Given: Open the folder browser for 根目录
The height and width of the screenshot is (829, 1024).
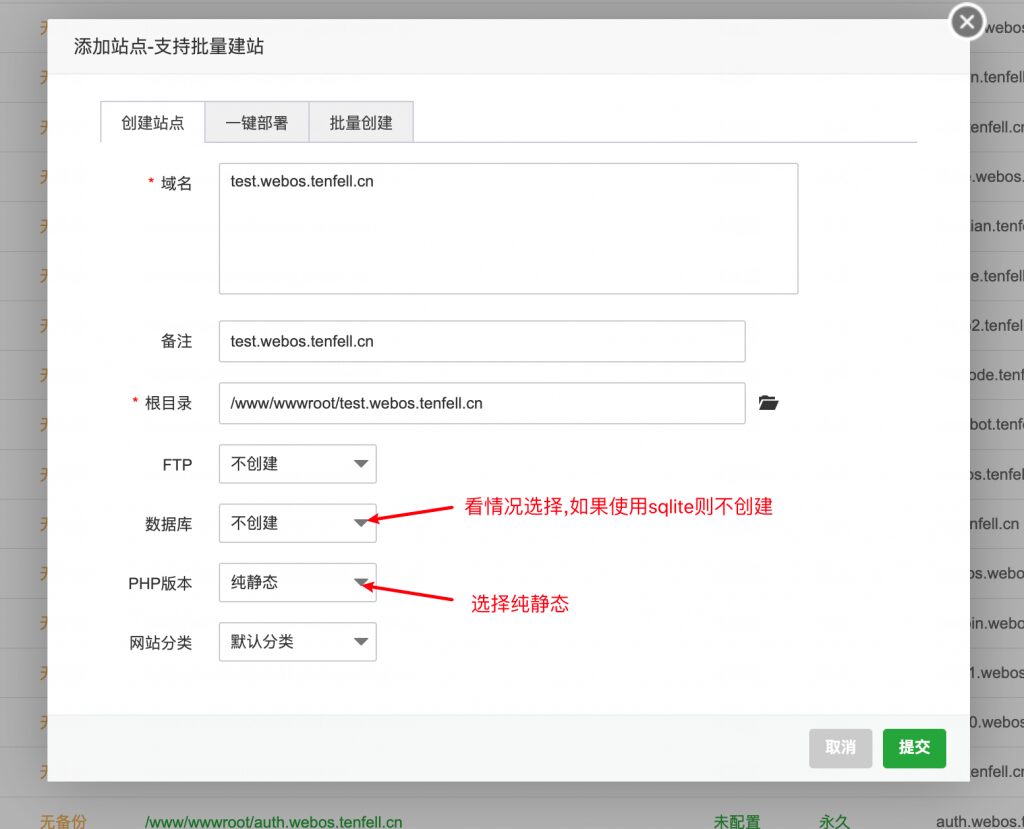Looking at the screenshot, I should click(768, 403).
